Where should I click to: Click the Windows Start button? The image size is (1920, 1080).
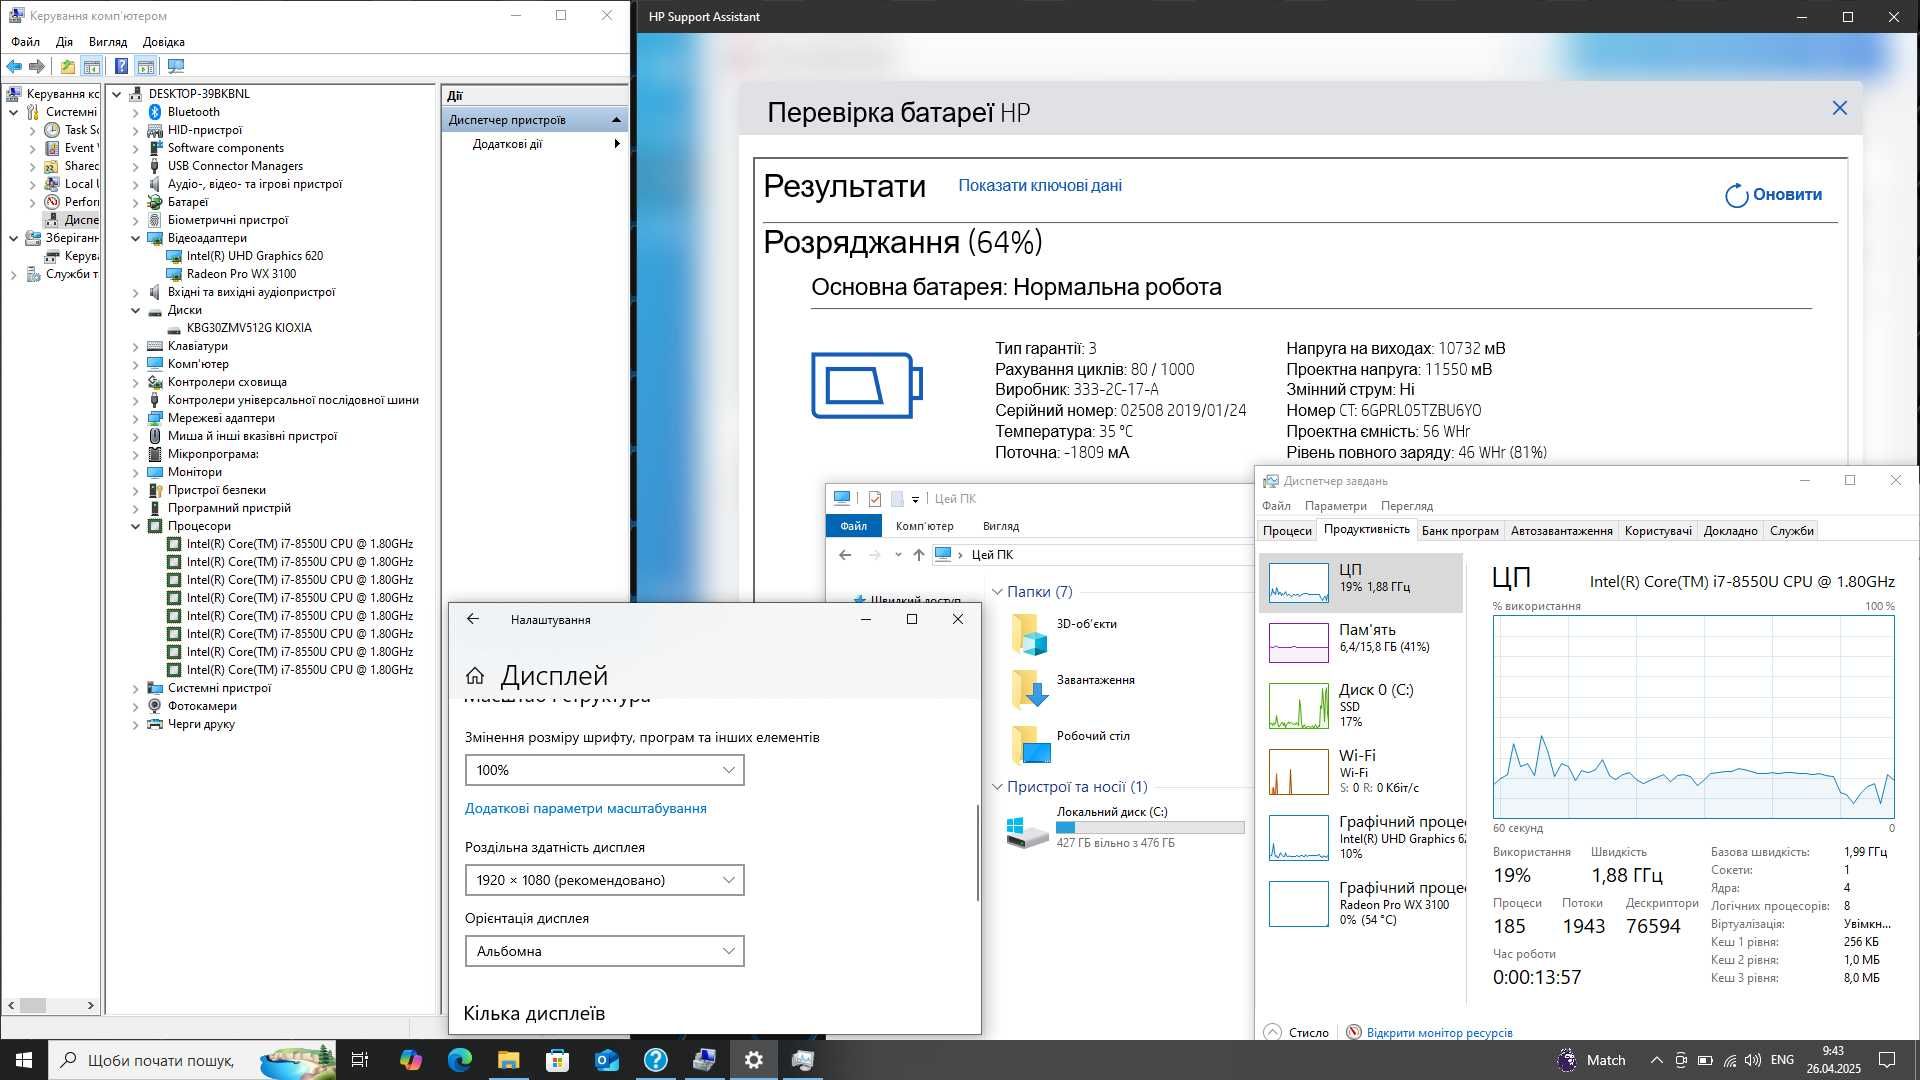pos(24,1060)
